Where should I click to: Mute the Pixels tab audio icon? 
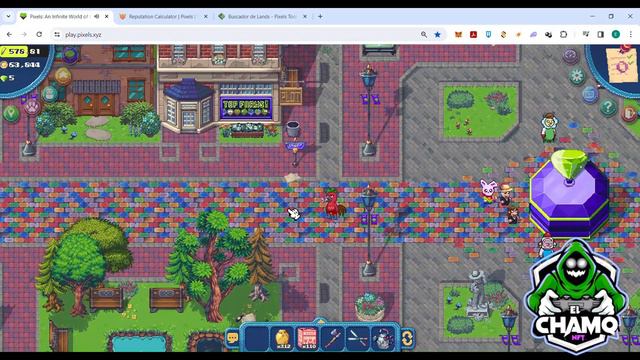[x=96, y=17]
